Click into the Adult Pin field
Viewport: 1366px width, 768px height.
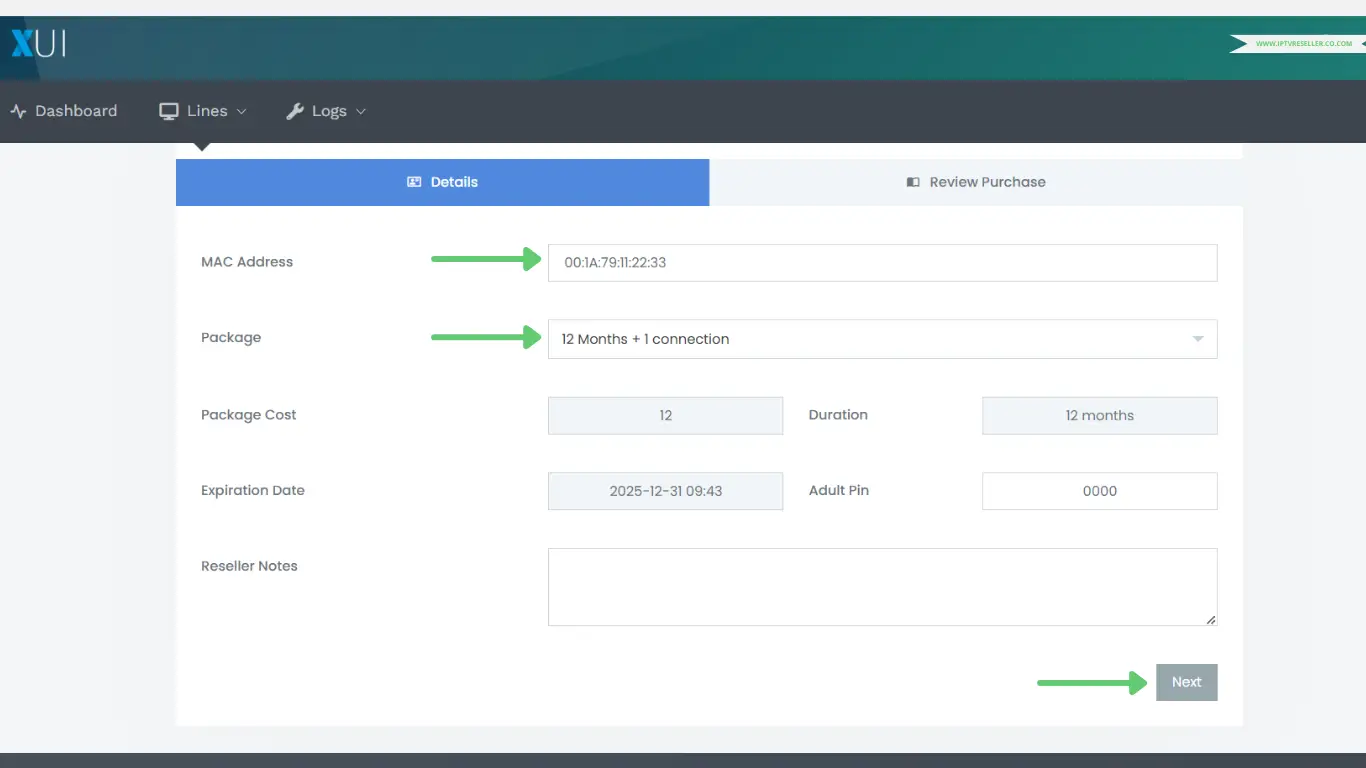[x=1099, y=491]
